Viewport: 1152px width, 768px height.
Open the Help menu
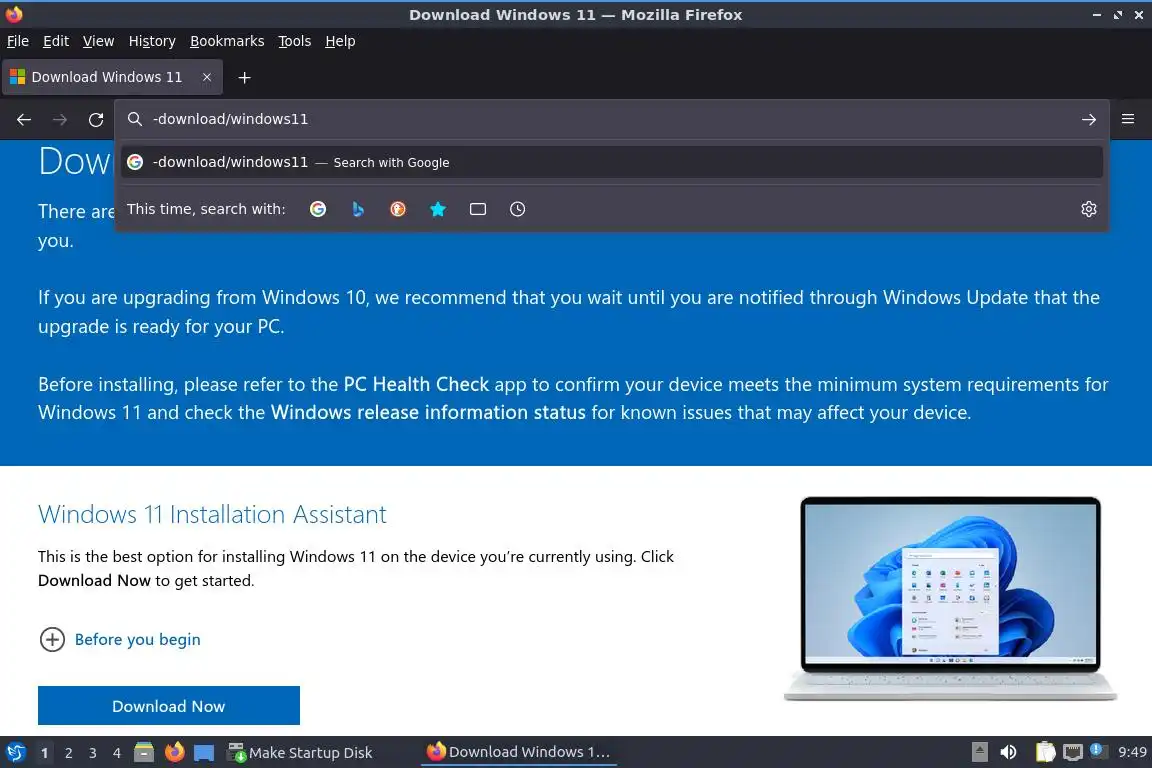[340, 41]
